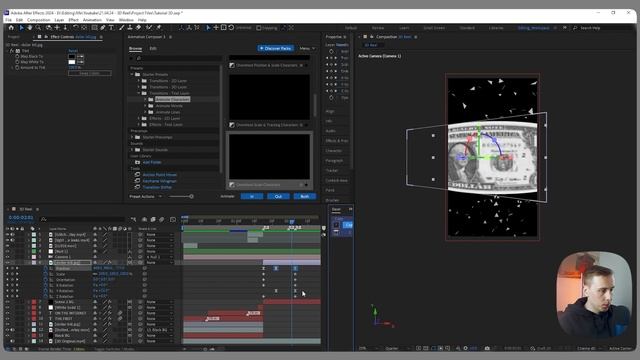The width and height of the screenshot is (640, 360).
Task: Expand Transitions - 3D Layer folder
Action: pyautogui.click(x=139, y=87)
